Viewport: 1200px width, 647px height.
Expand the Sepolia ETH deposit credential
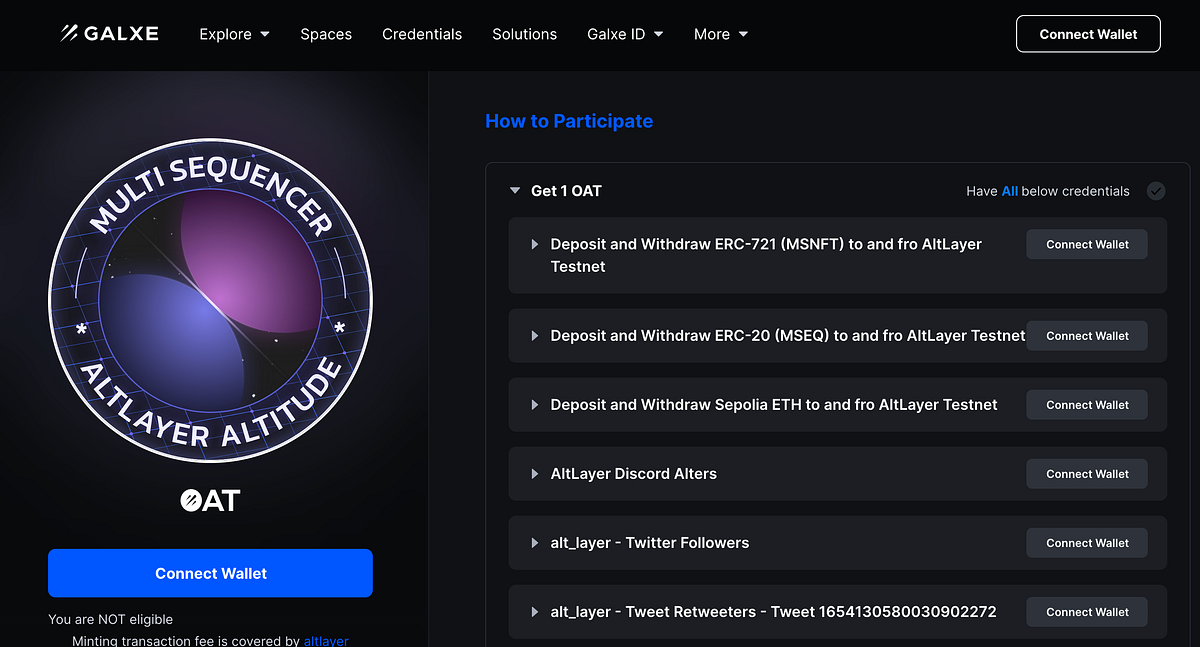533,404
